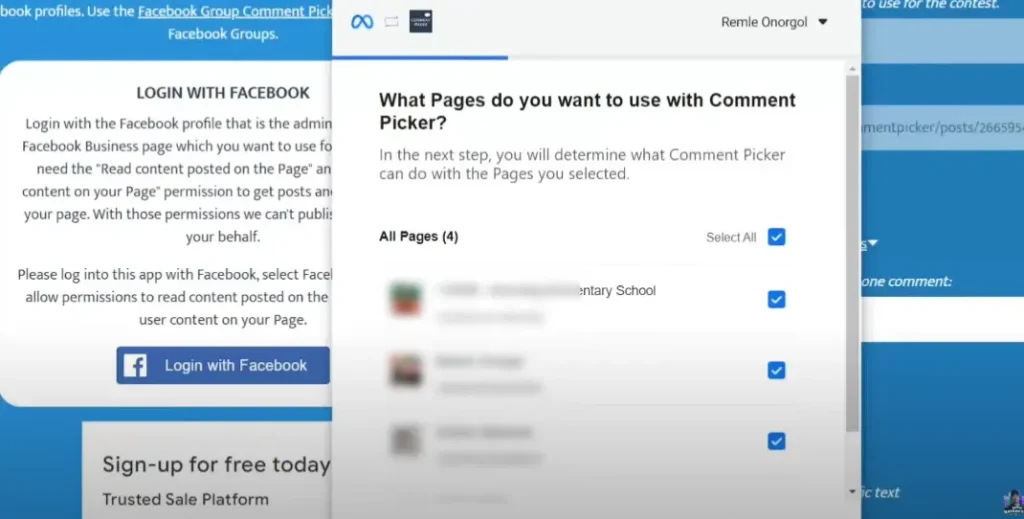Screen dimensions: 1024x519
Task: Click the Elementary School page thumbnail
Action: [406, 299]
